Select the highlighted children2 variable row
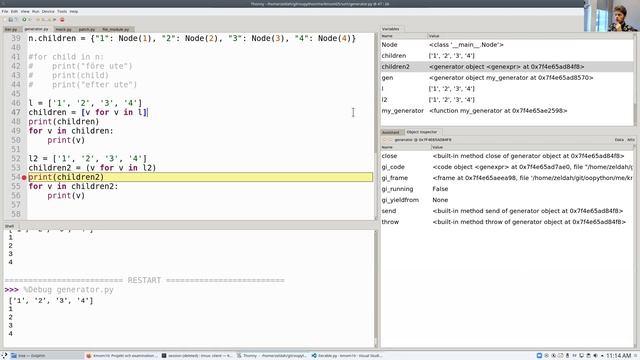This screenshot has height=360, width=640. pyautogui.click(x=507, y=67)
